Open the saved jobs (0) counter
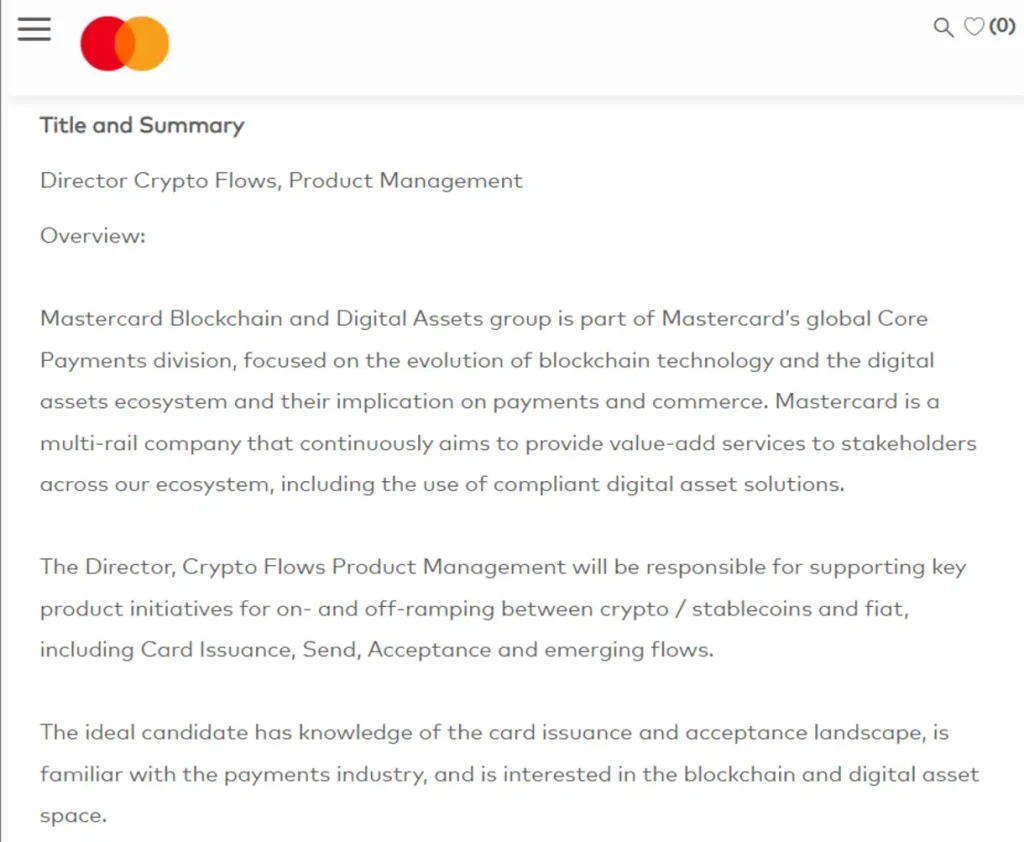The image size is (1024, 842). [1001, 27]
